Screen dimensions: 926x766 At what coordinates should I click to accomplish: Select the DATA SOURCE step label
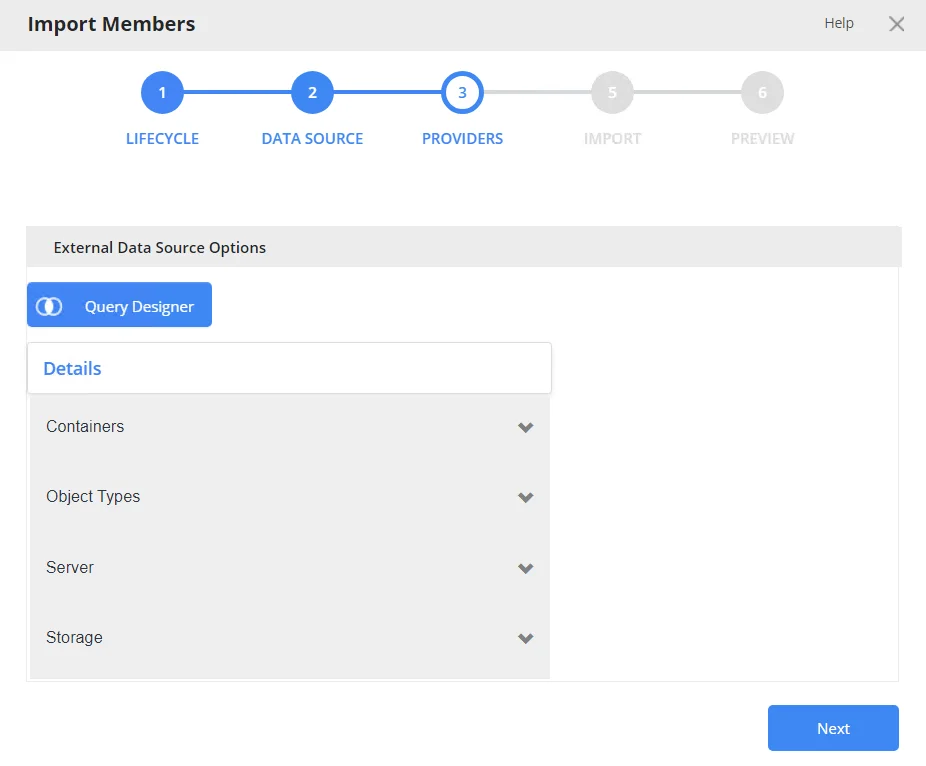tap(312, 139)
